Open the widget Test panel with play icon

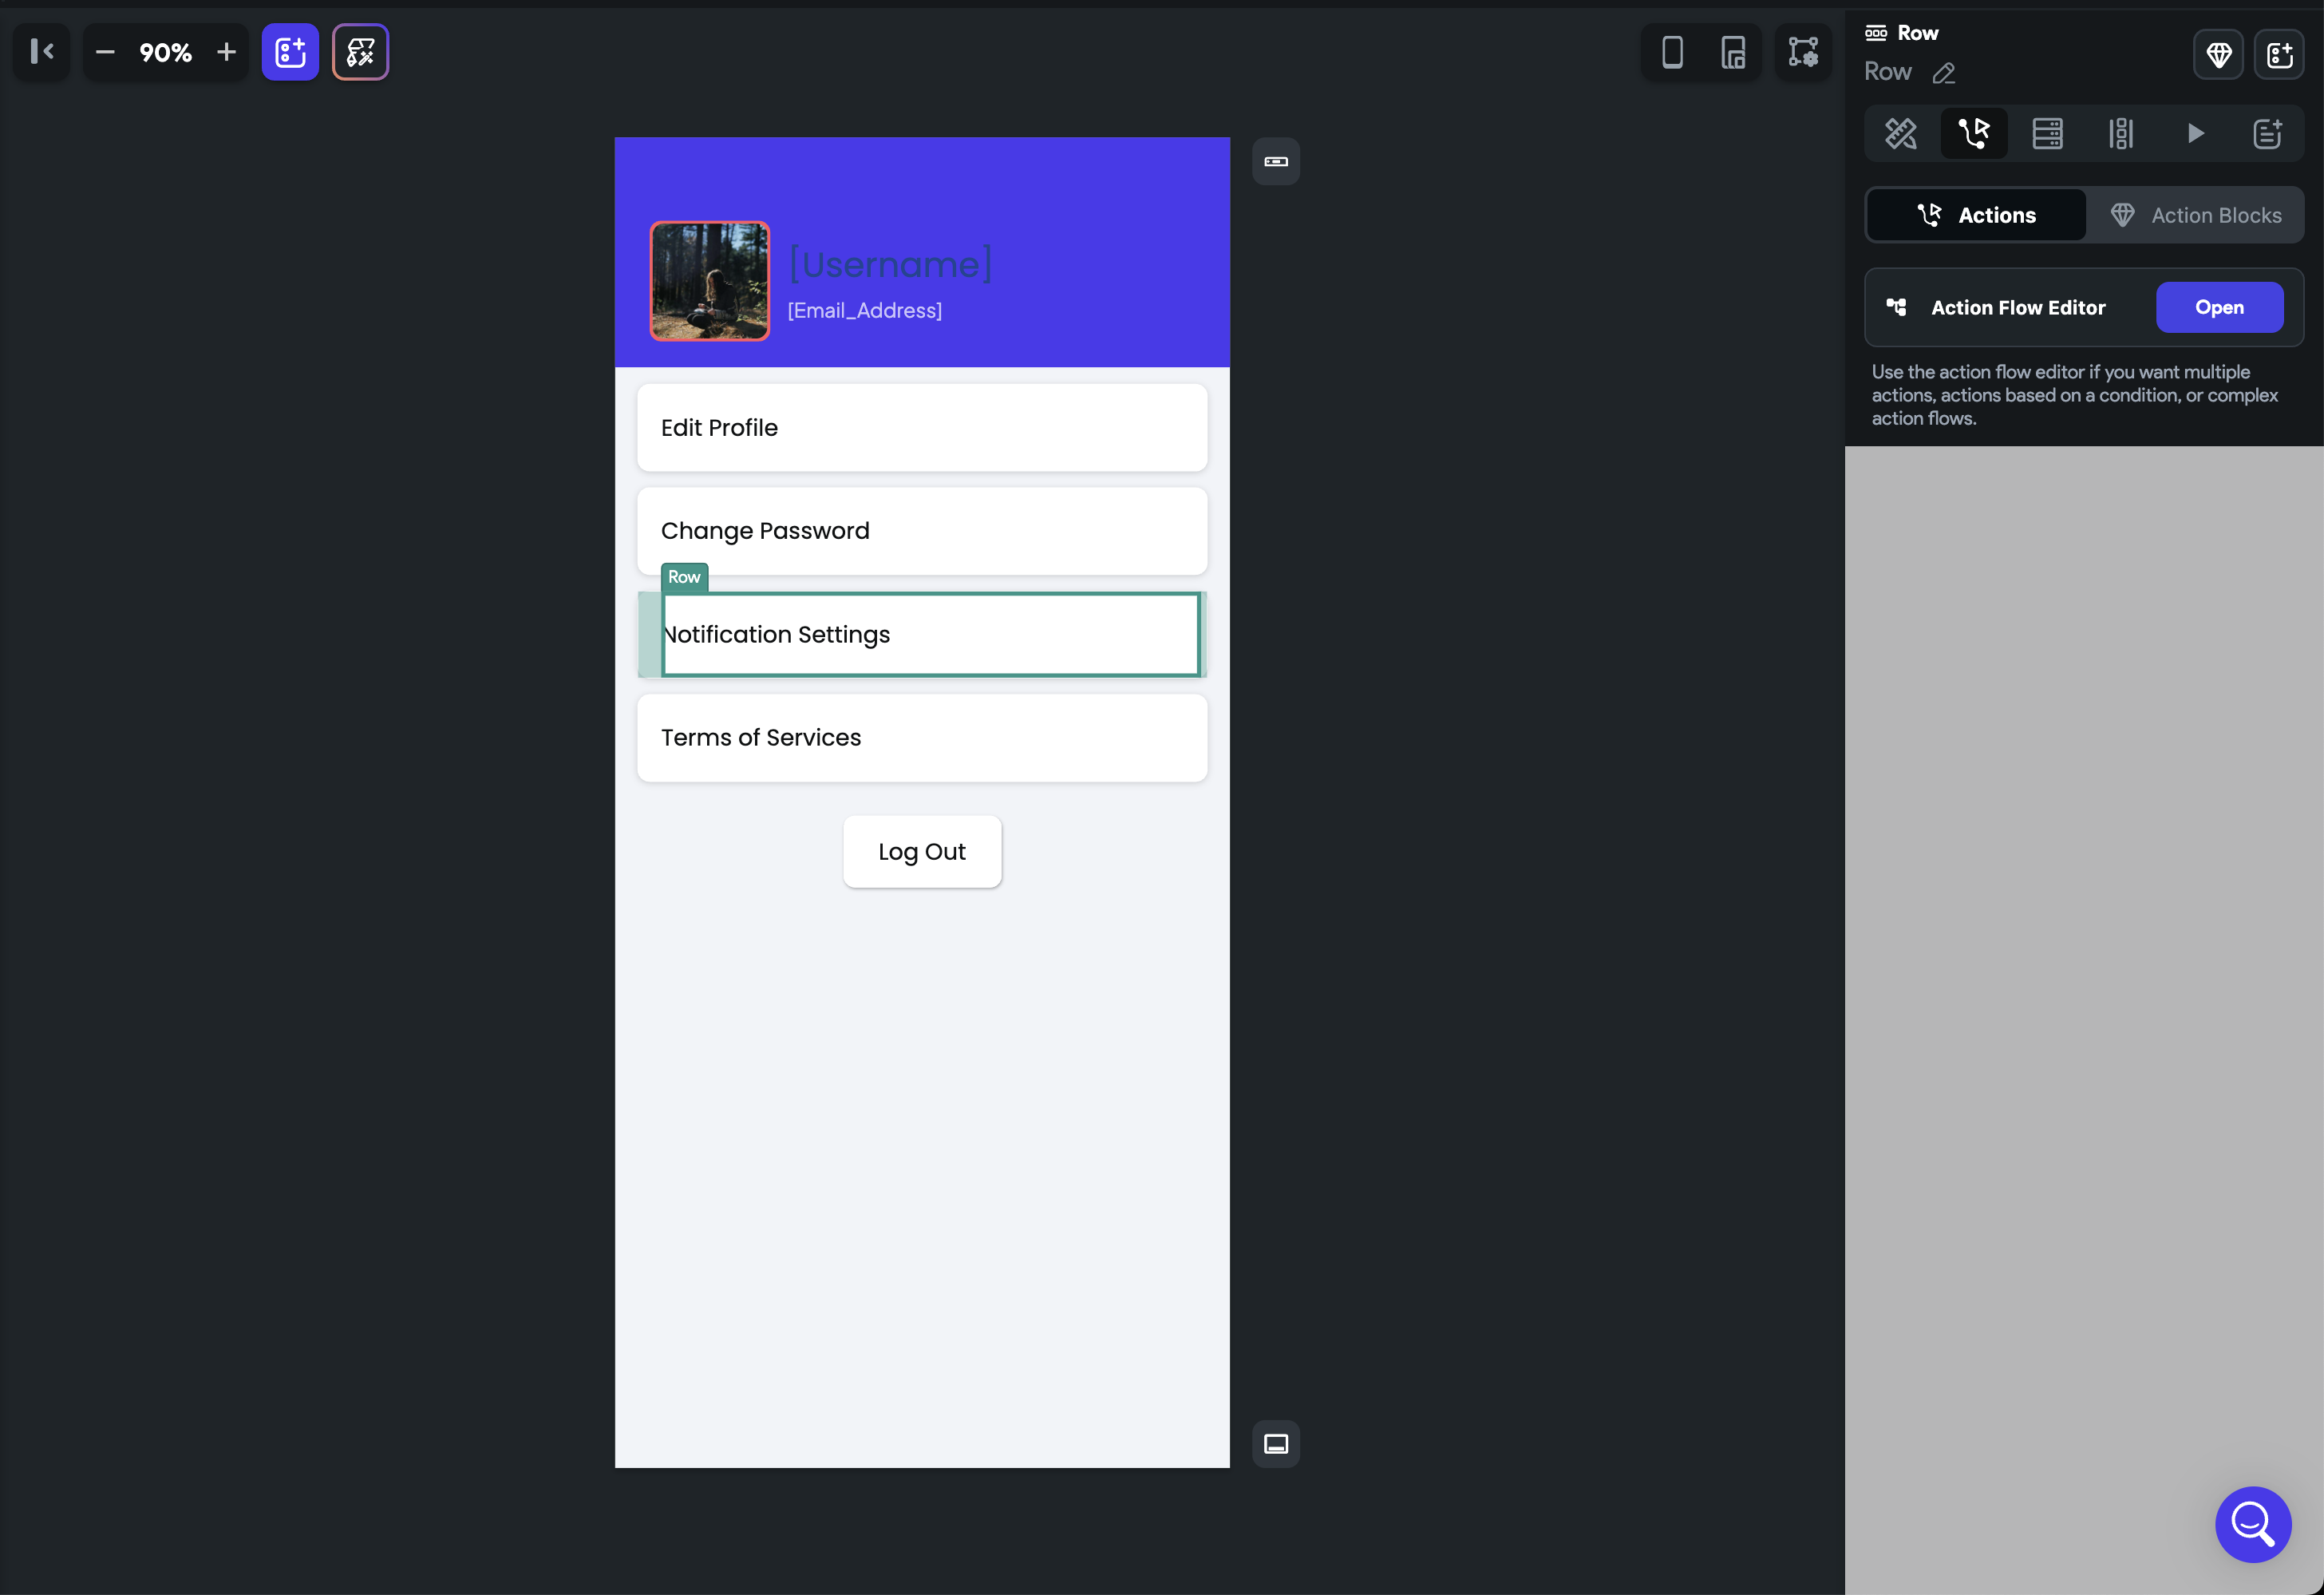2195,133
